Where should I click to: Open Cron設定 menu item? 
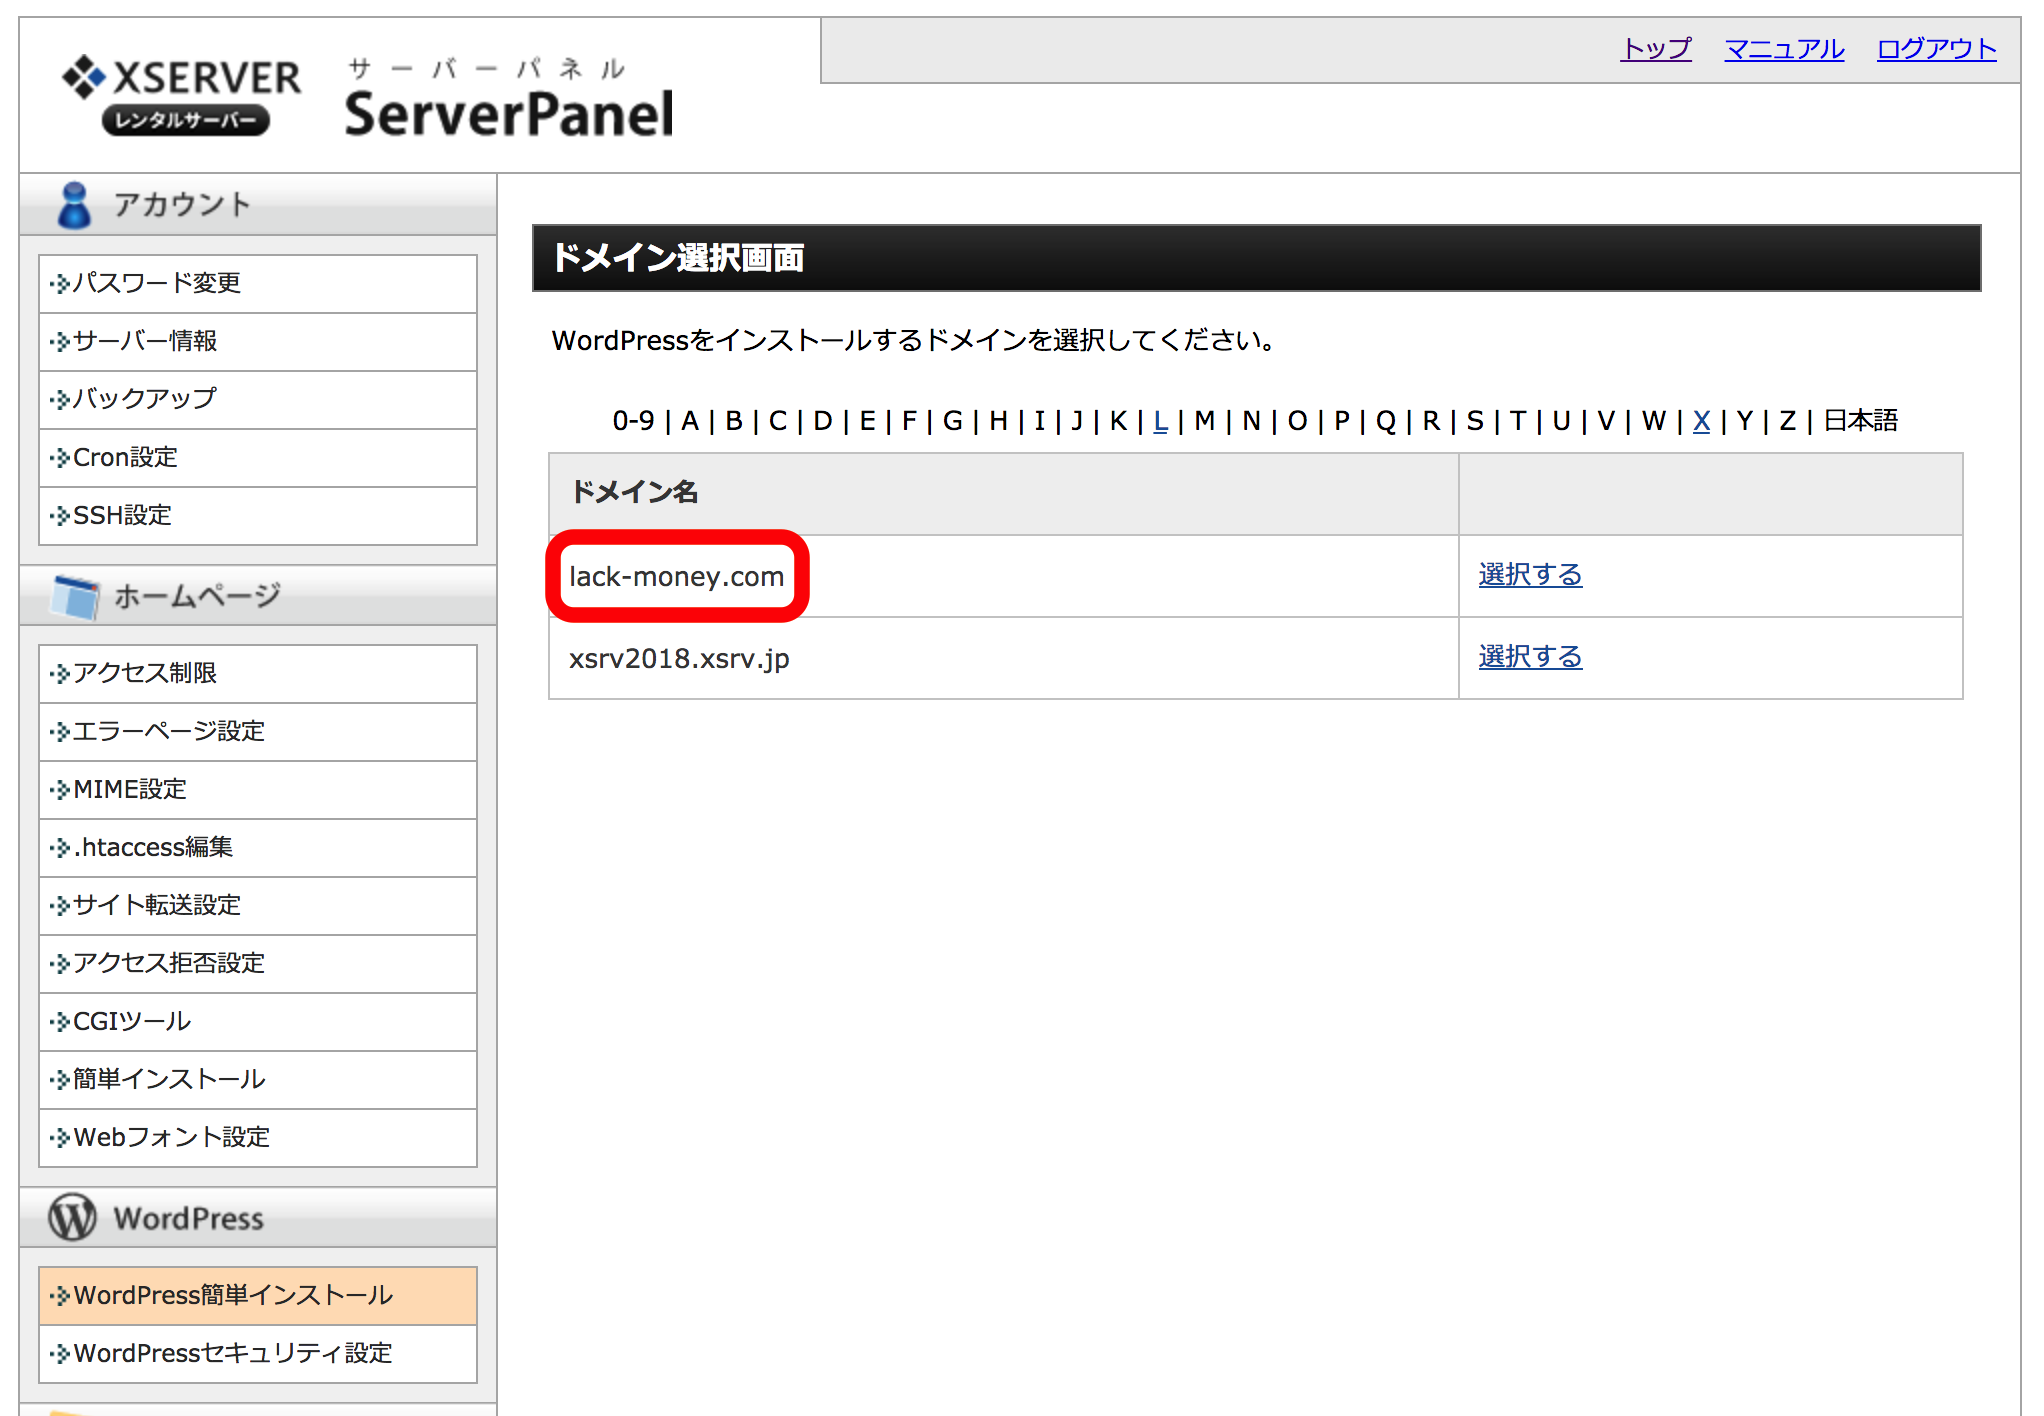pyautogui.click(x=258, y=457)
